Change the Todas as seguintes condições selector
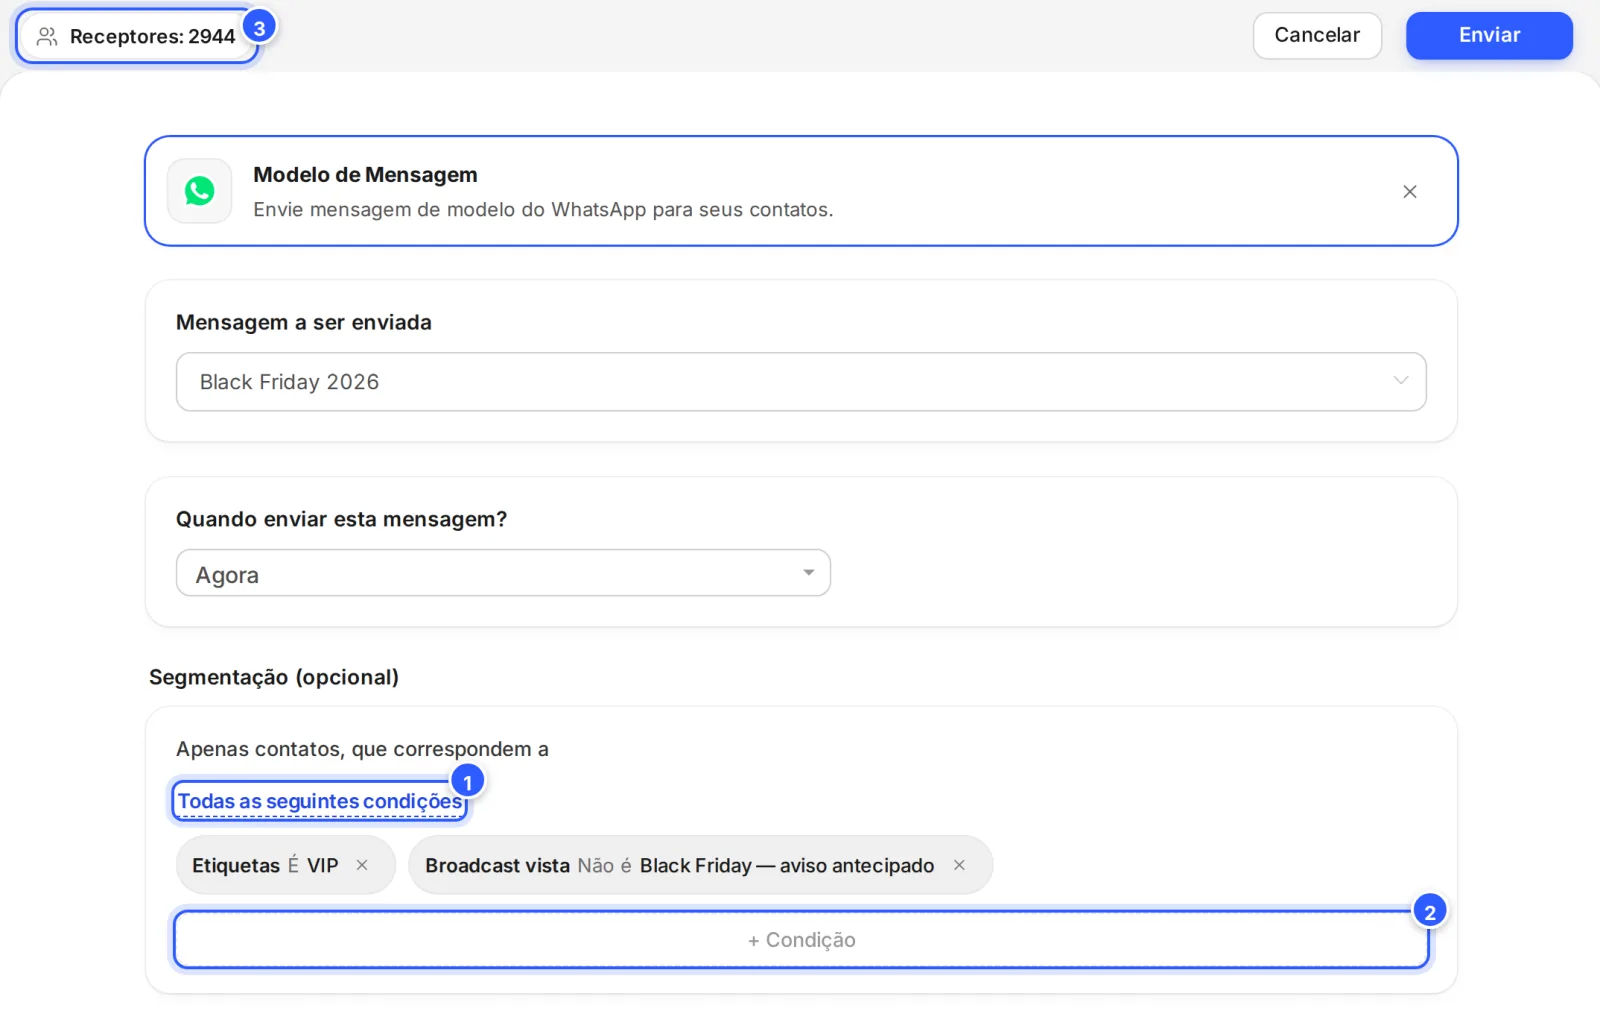This screenshot has height=1014, width=1600. tap(320, 801)
